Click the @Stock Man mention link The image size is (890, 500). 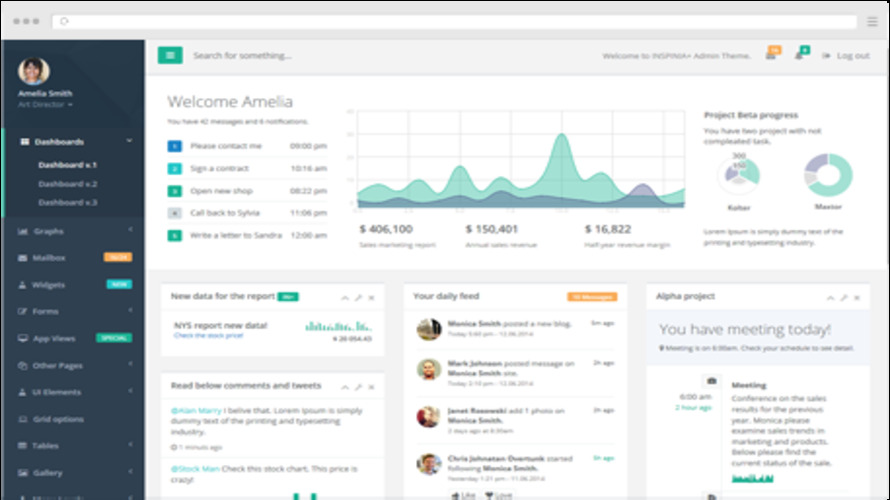pos(195,469)
